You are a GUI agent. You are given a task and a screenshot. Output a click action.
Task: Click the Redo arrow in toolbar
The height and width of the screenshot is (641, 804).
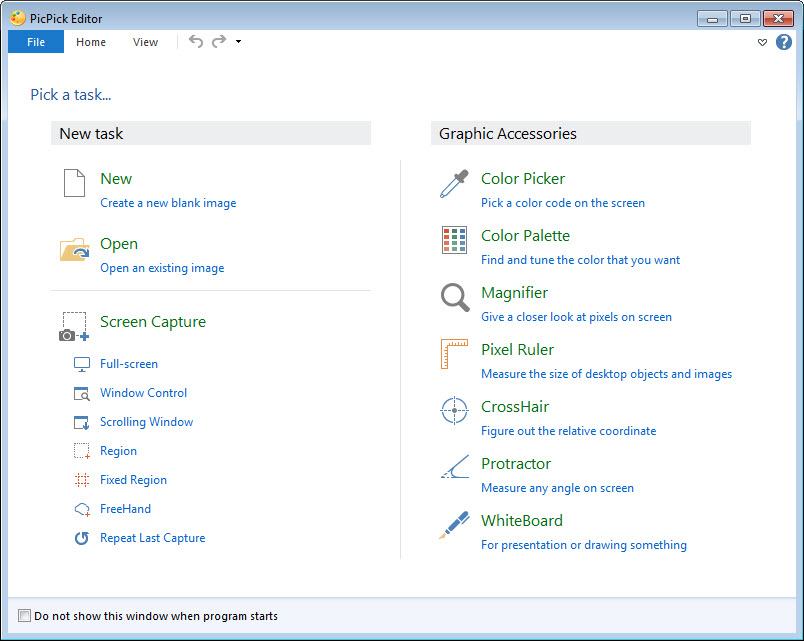[x=219, y=42]
